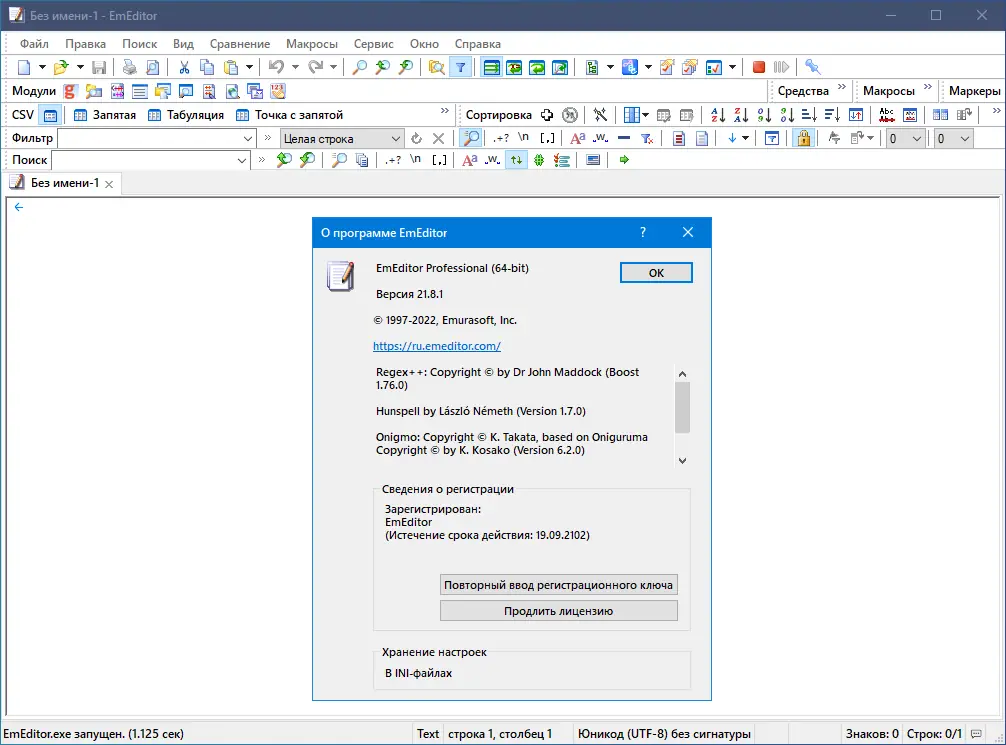The height and width of the screenshot is (745, 1006).
Task: Click the Юникод (UTF-8) encoding in status bar
Action: click(x=664, y=733)
